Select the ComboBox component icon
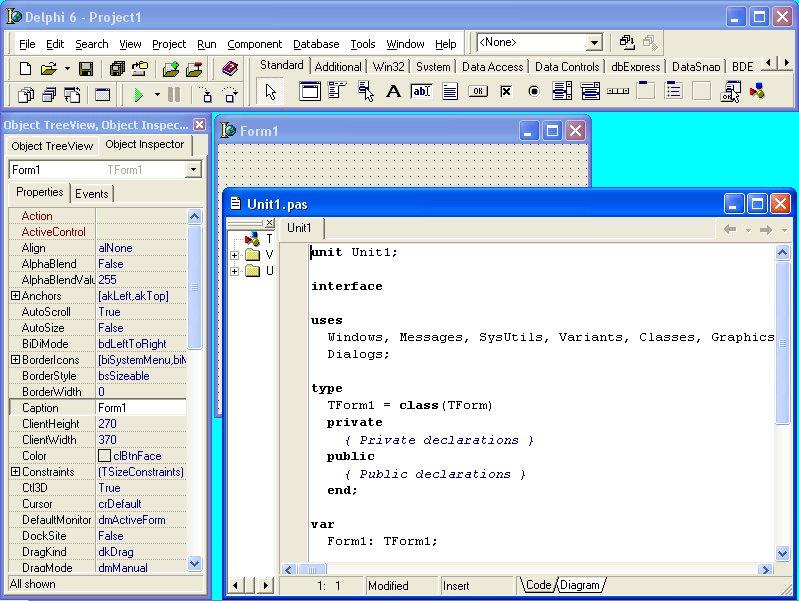The width and height of the screenshot is (799, 601). click(590, 92)
